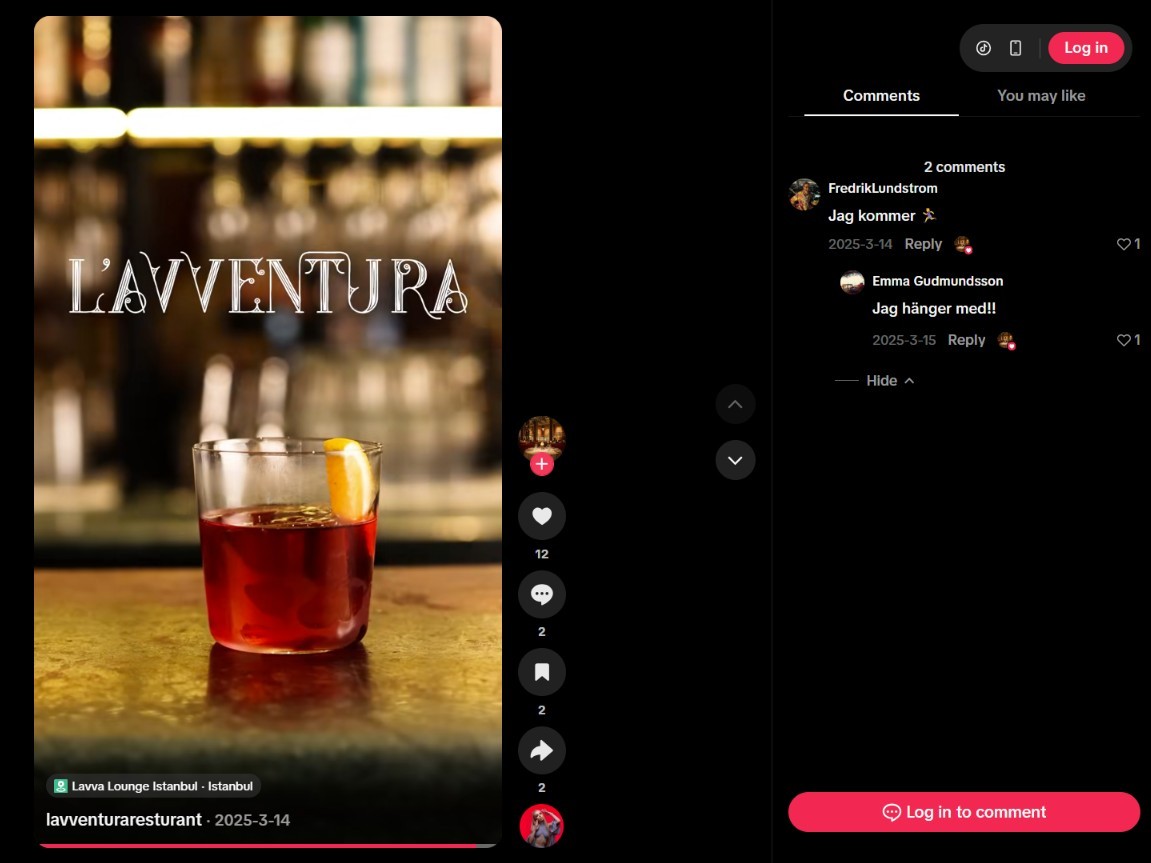The height and width of the screenshot is (863, 1151).
Task: Click the 2025-3-15 reply date
Action: (904, 340)
